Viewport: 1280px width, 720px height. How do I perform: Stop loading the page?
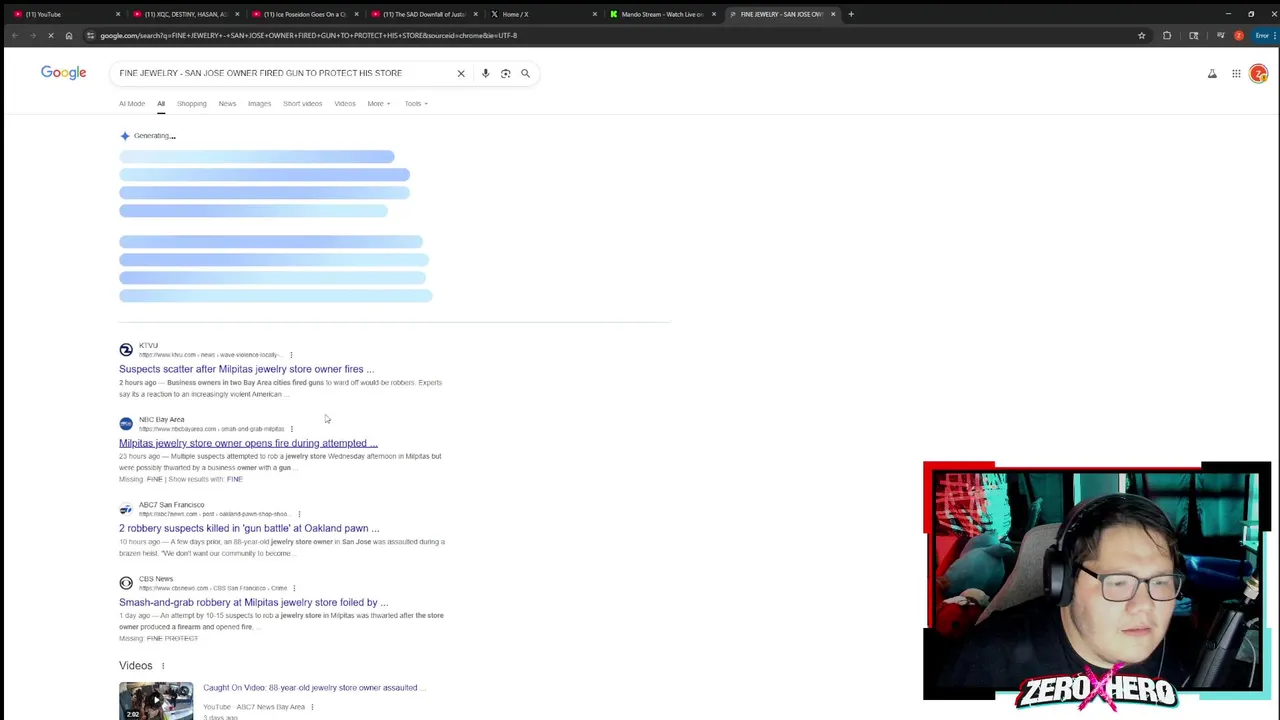[x=51, y=35]
